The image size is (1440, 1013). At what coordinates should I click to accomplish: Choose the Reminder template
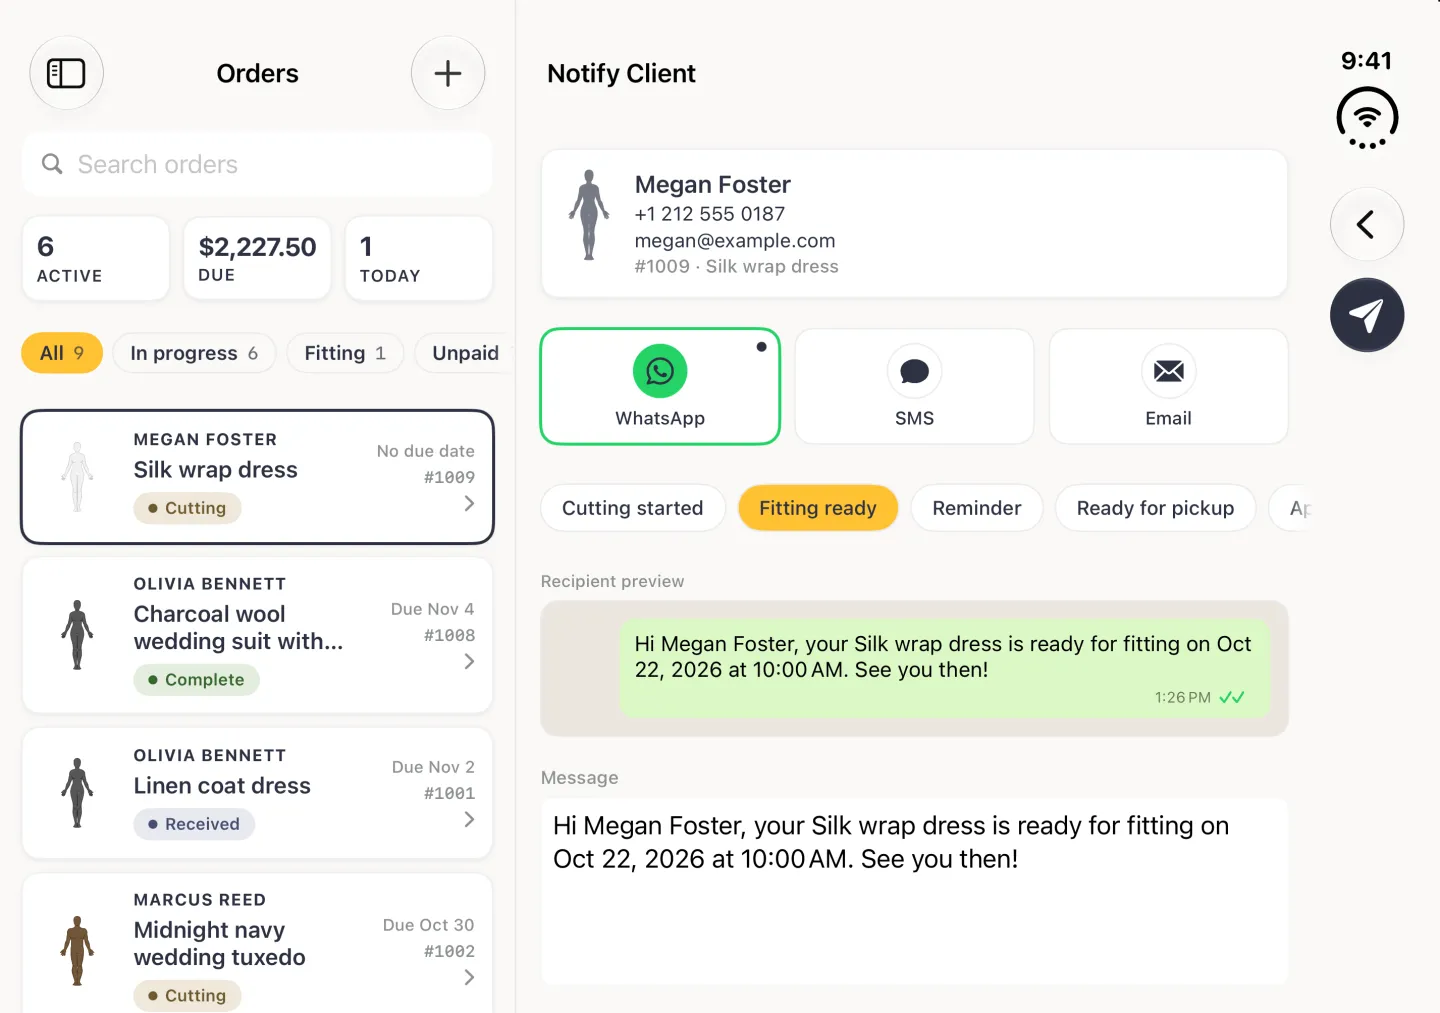(977, 508)
